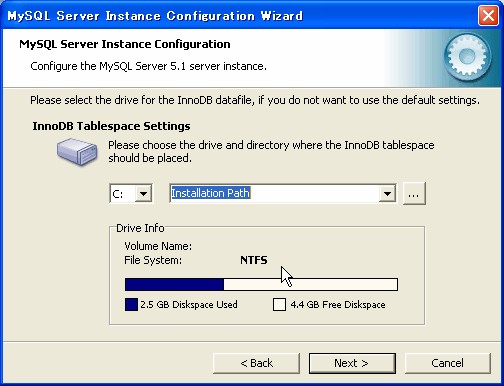Click the gear icon in header
Viewport: 504px width, 386px height.
[x=467, y=57]
